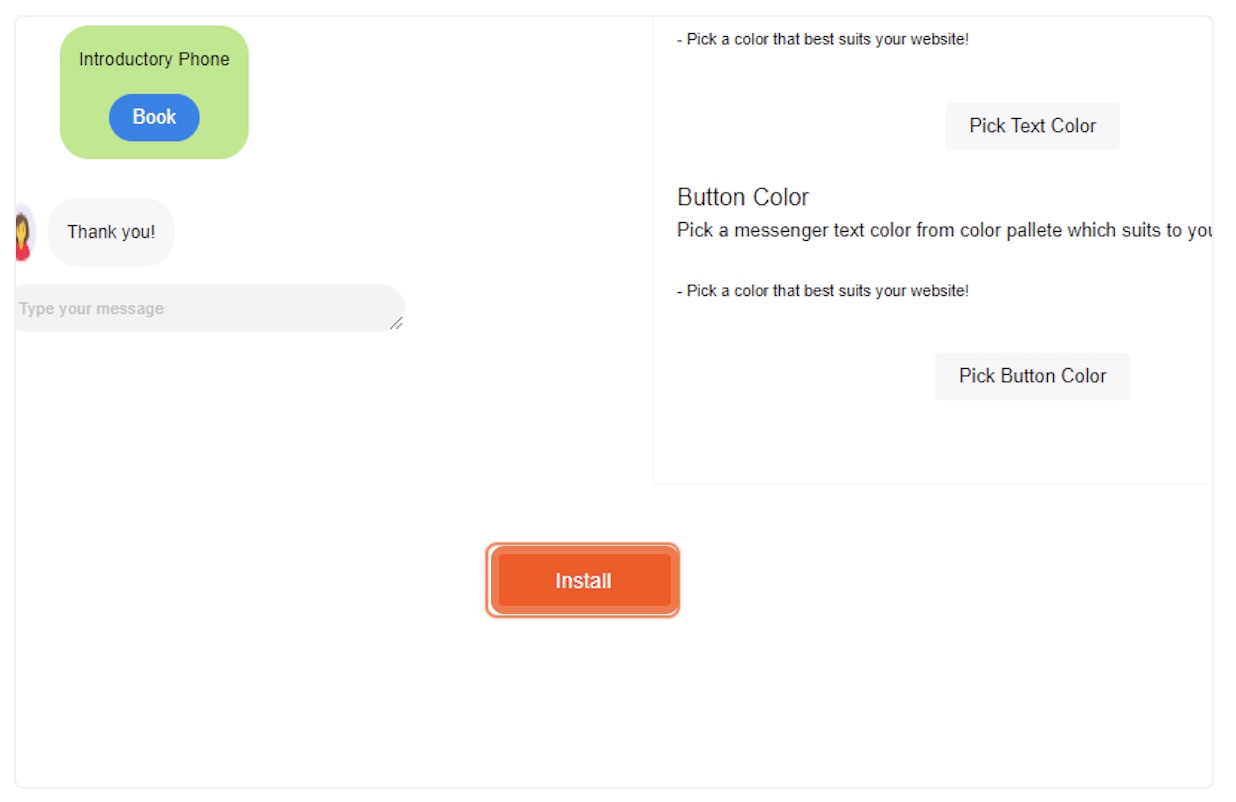Click the Book text on the blue pill
The width and height of the screenshot is (1236, 802).
click(154, 117)
